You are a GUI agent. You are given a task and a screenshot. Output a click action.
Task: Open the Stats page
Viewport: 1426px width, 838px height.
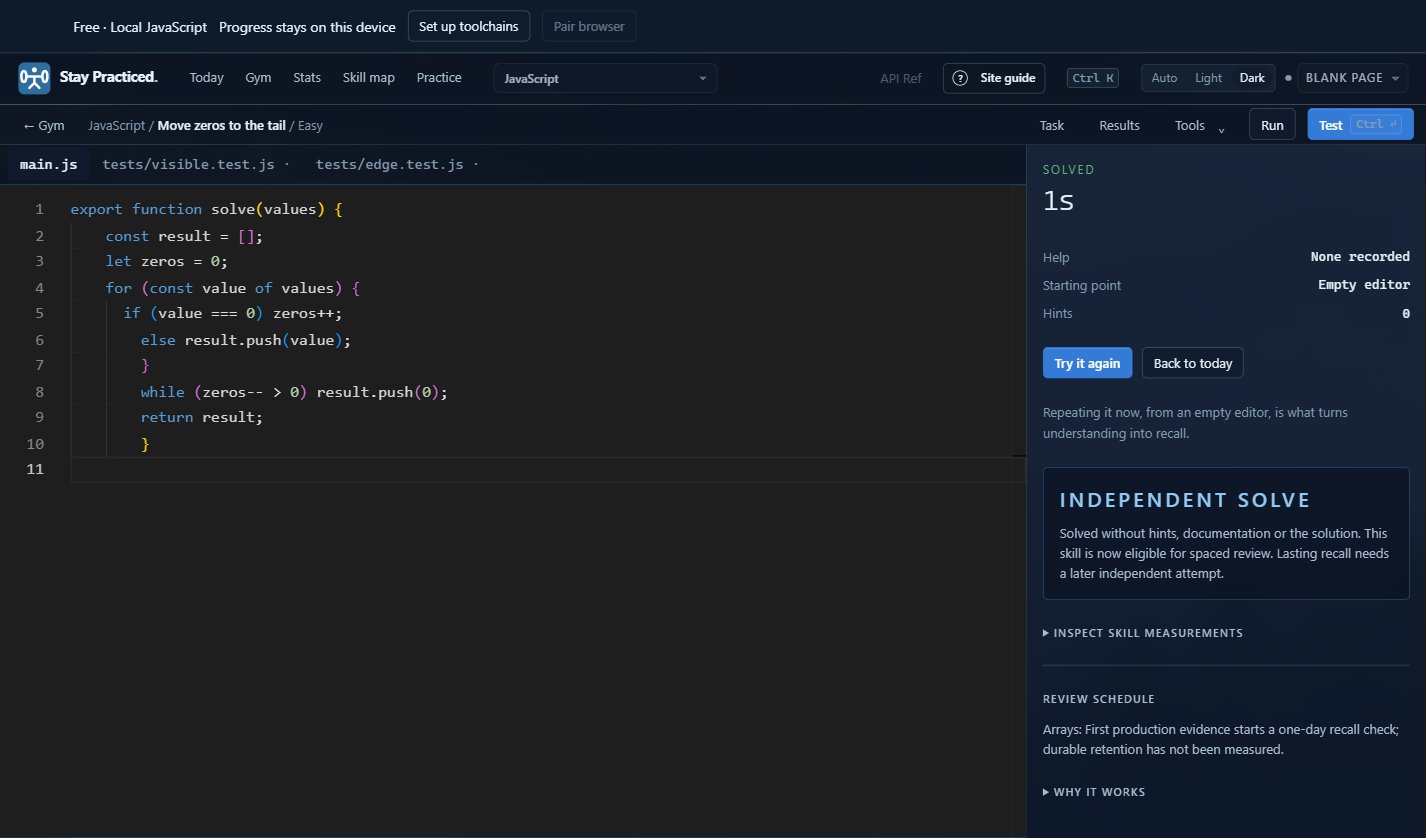click(x=307, y=78)
